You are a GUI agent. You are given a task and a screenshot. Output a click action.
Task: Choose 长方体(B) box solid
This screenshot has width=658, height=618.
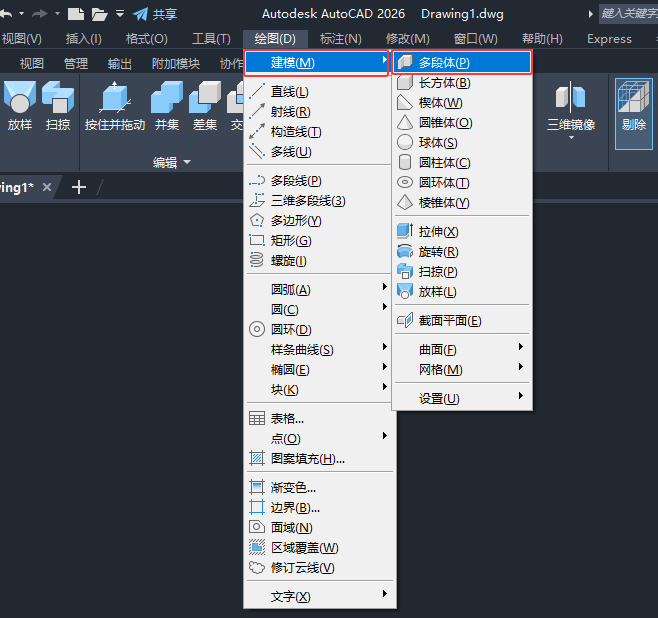point(462,83)
